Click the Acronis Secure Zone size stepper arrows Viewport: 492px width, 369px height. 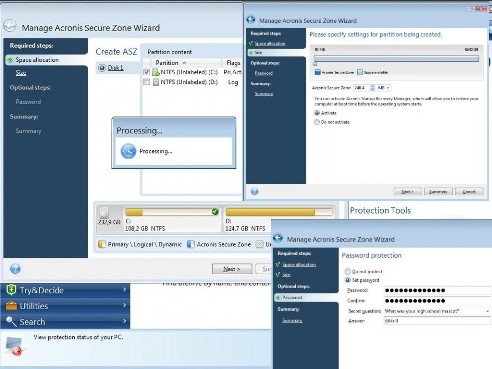coord(372,88)
